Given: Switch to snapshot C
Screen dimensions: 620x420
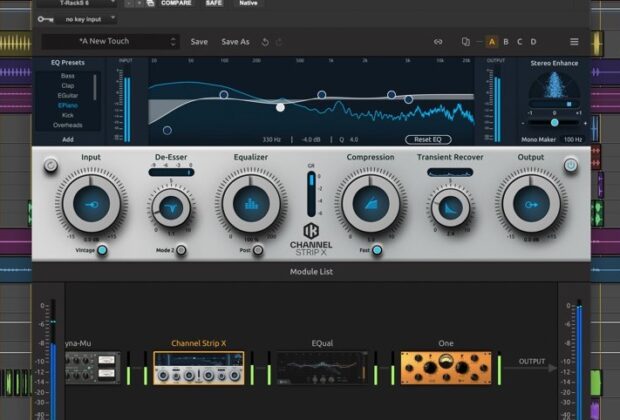Looking at the screenshot, I should click(x=520, y=42).
